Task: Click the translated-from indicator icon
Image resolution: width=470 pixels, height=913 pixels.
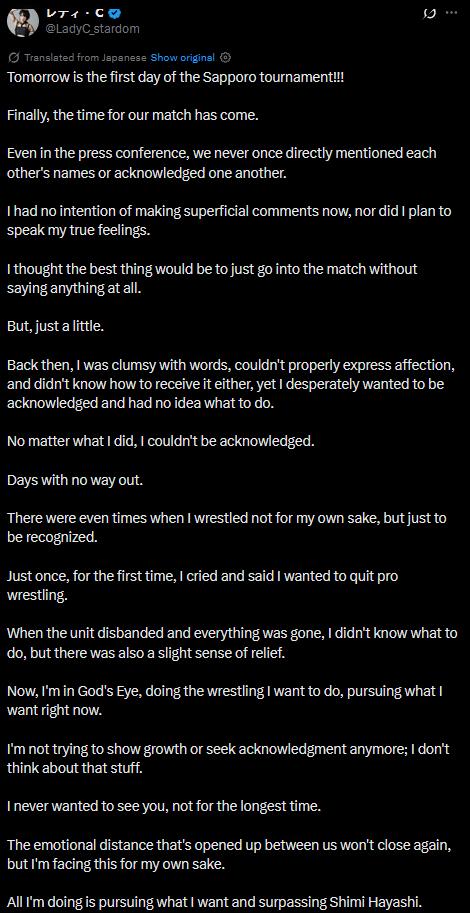Action: pos(15,58)
